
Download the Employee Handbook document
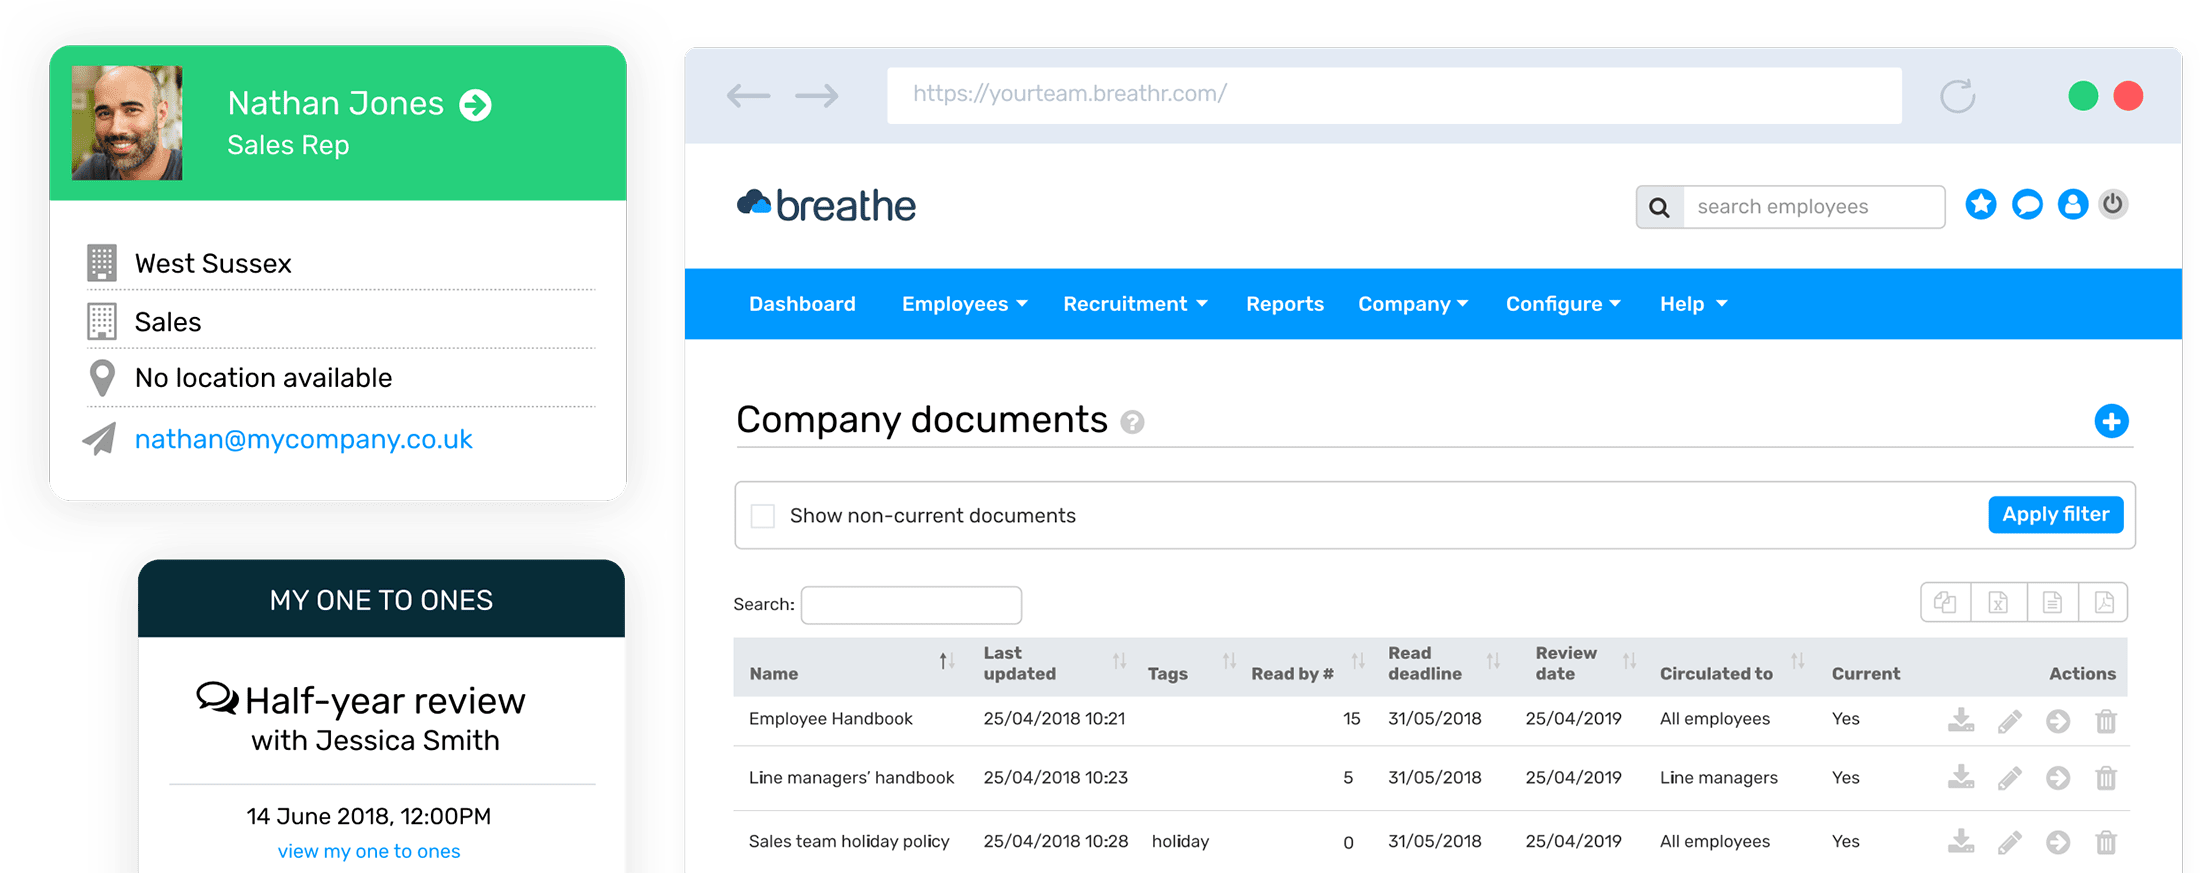coord(1961,720)
